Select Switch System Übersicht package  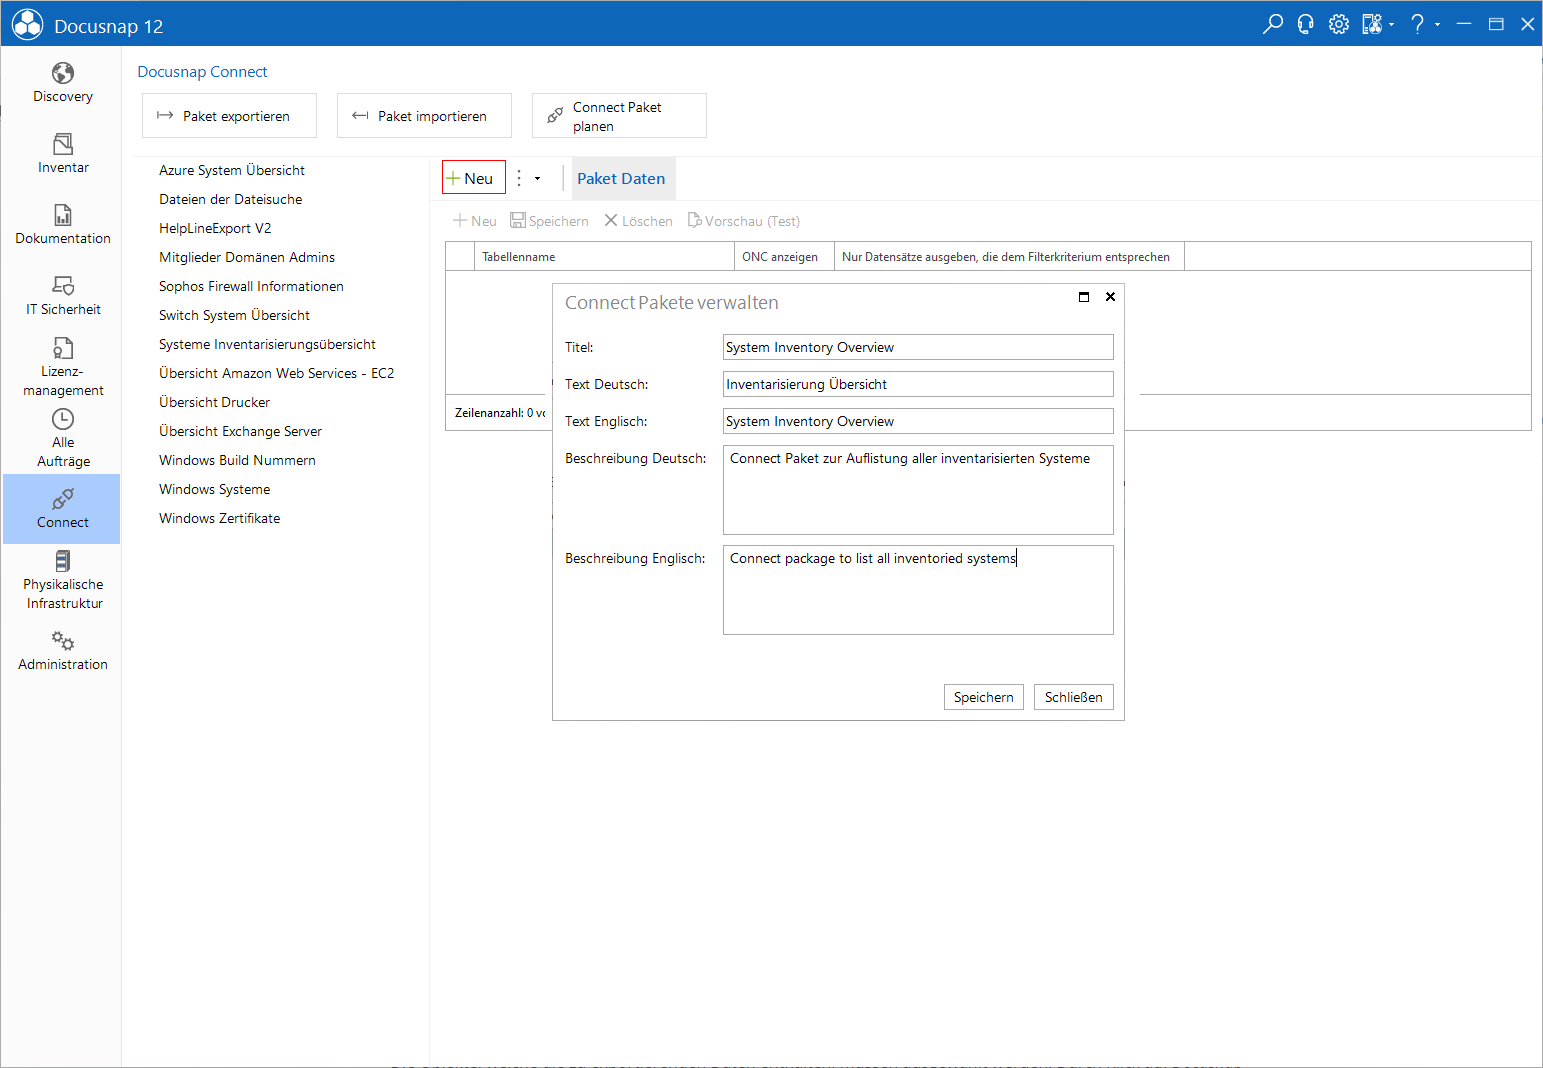click(x=235, y=315)
